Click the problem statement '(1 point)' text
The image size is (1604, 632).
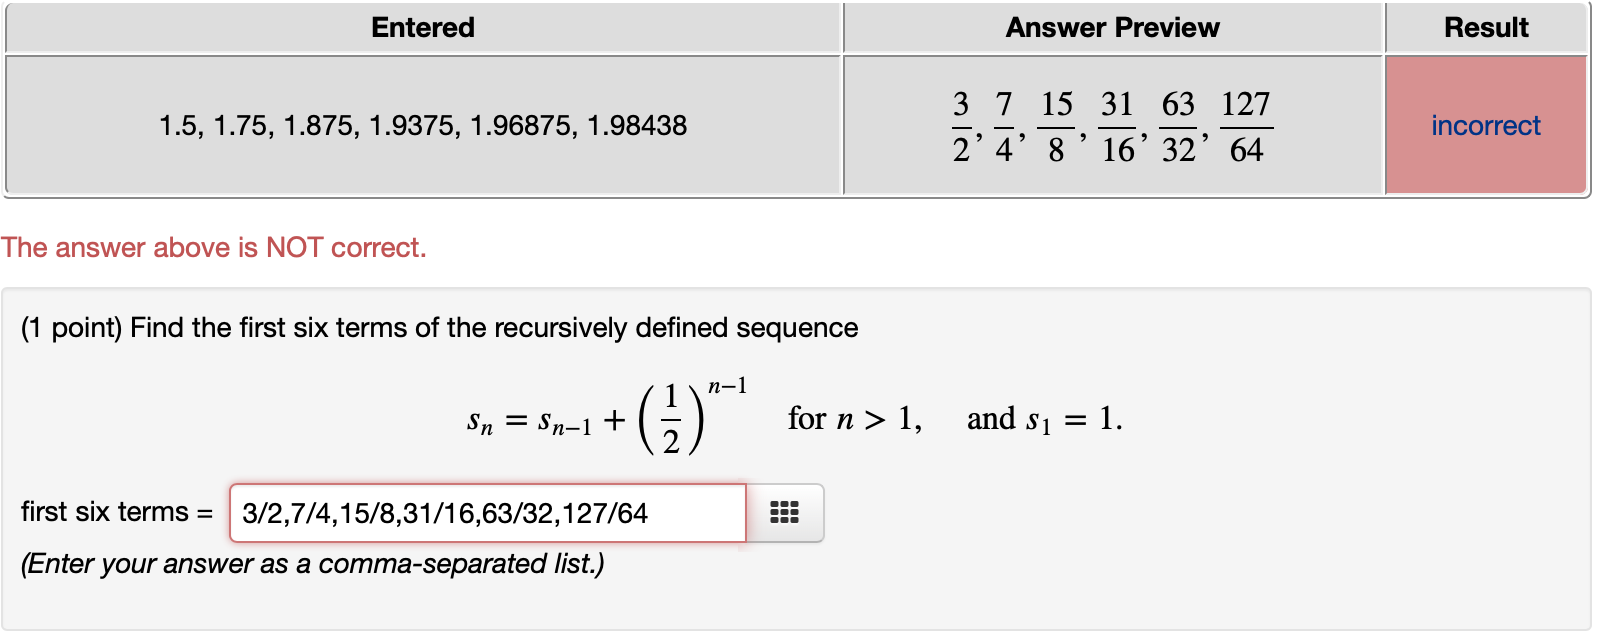click(x=72, y=327)
